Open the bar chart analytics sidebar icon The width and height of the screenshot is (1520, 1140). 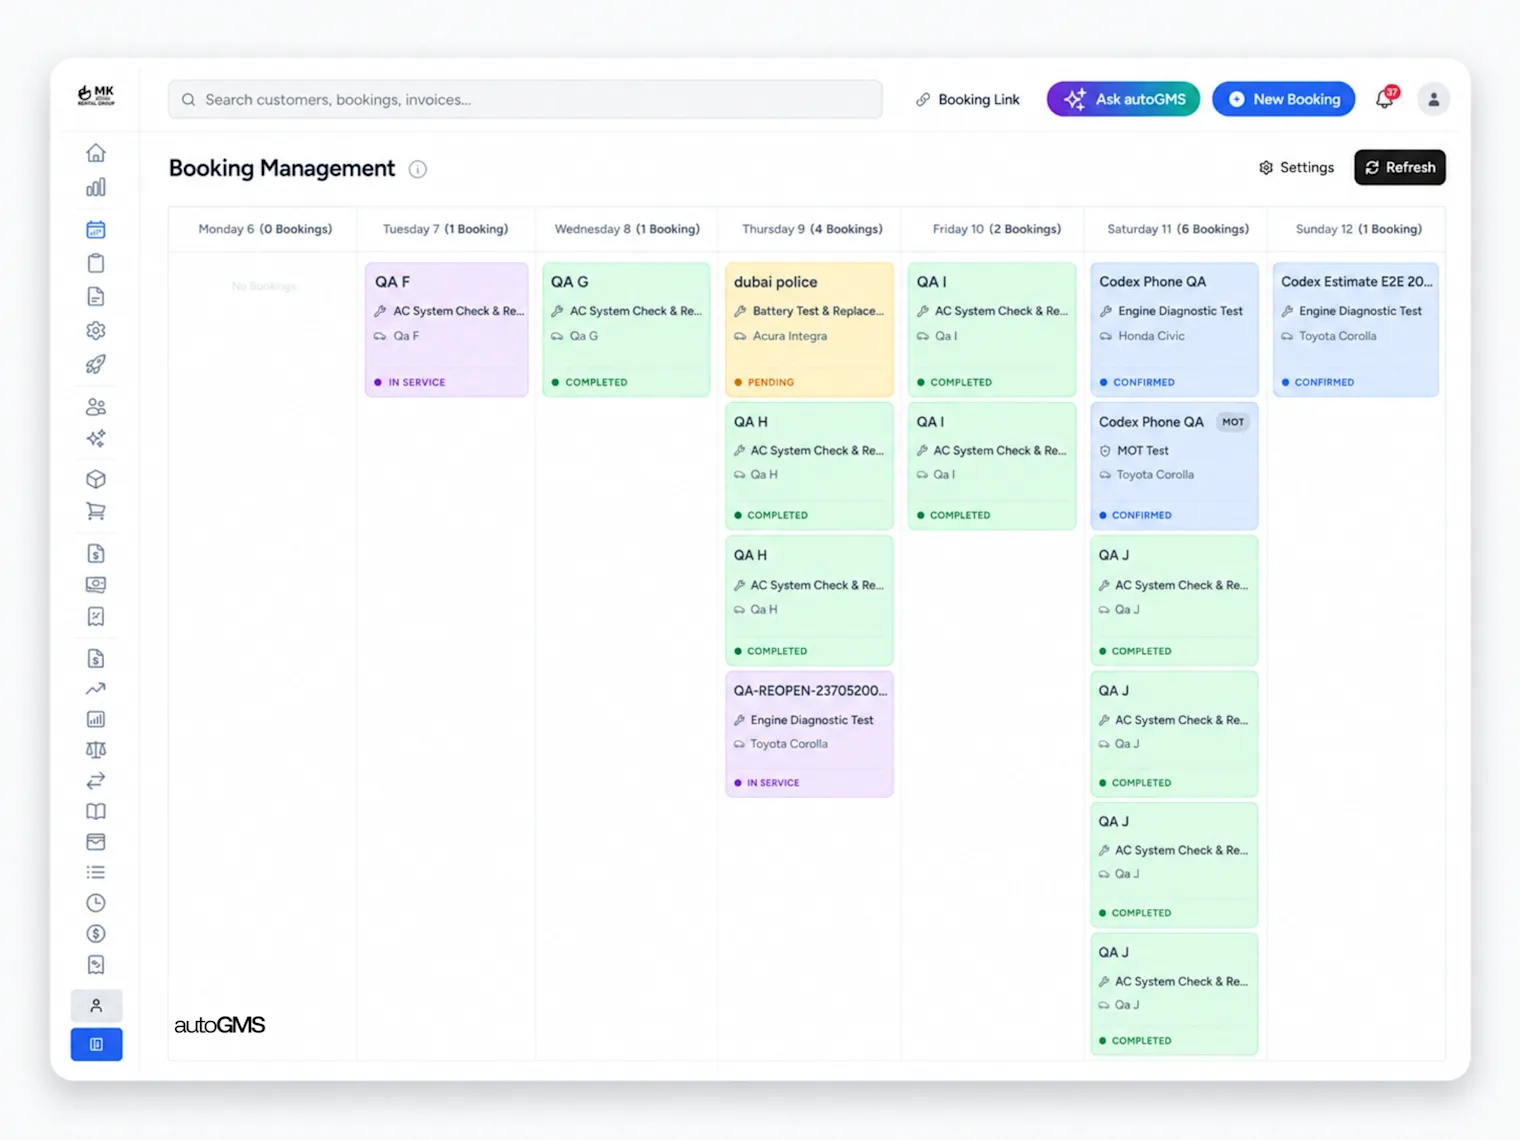(x=96, y=188)
